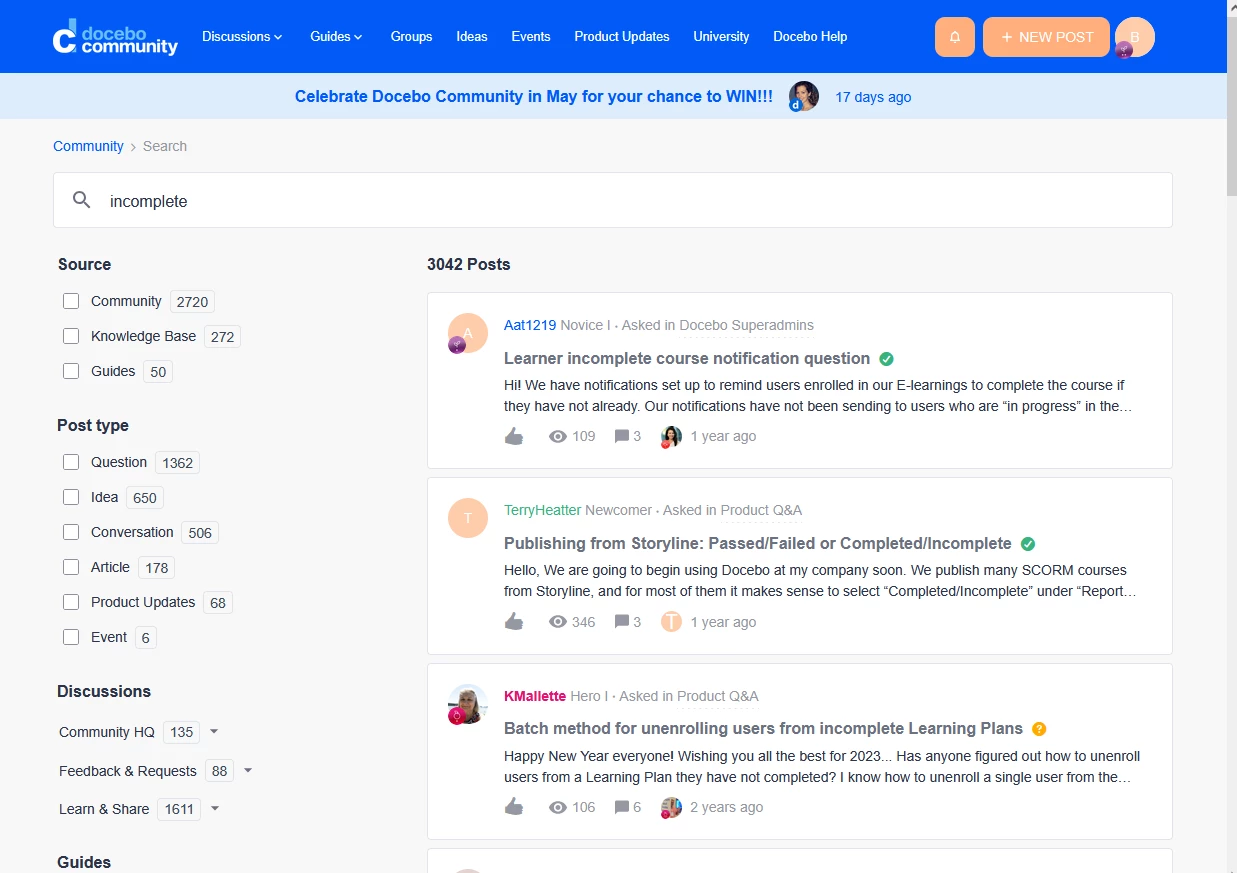
Task: Expand Feedback & Requests discussion filter
Action: [x=248, y=771]
